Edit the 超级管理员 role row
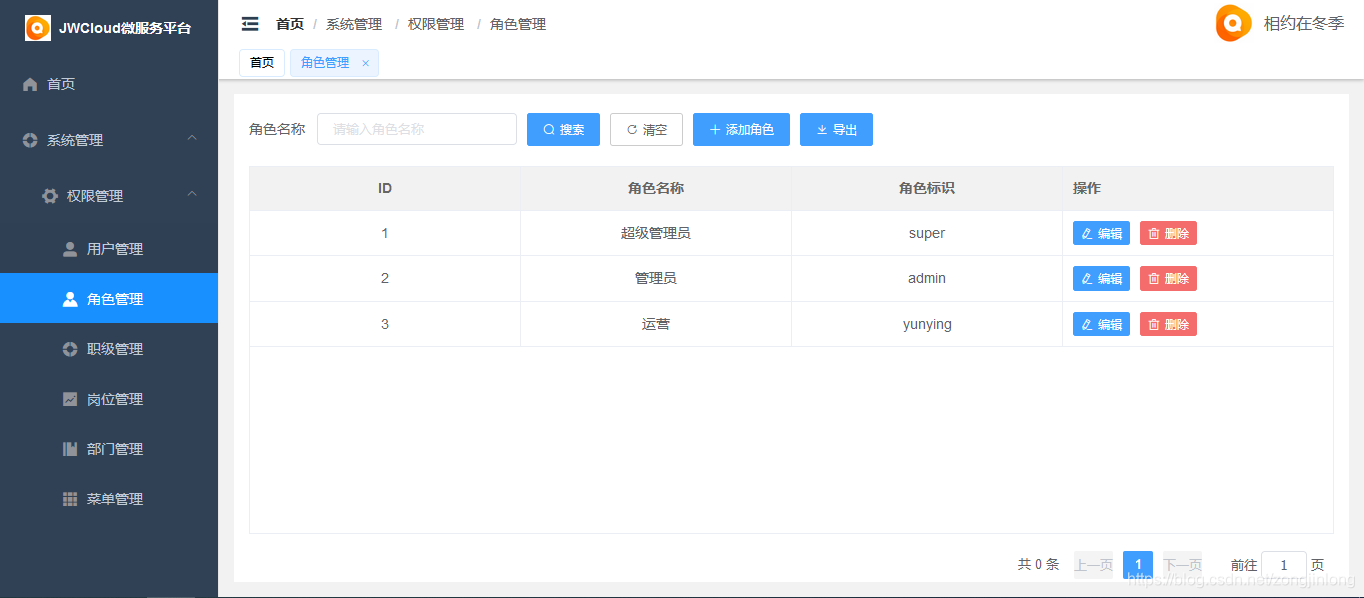1364x598 pixels. [x=1101, y=234]
